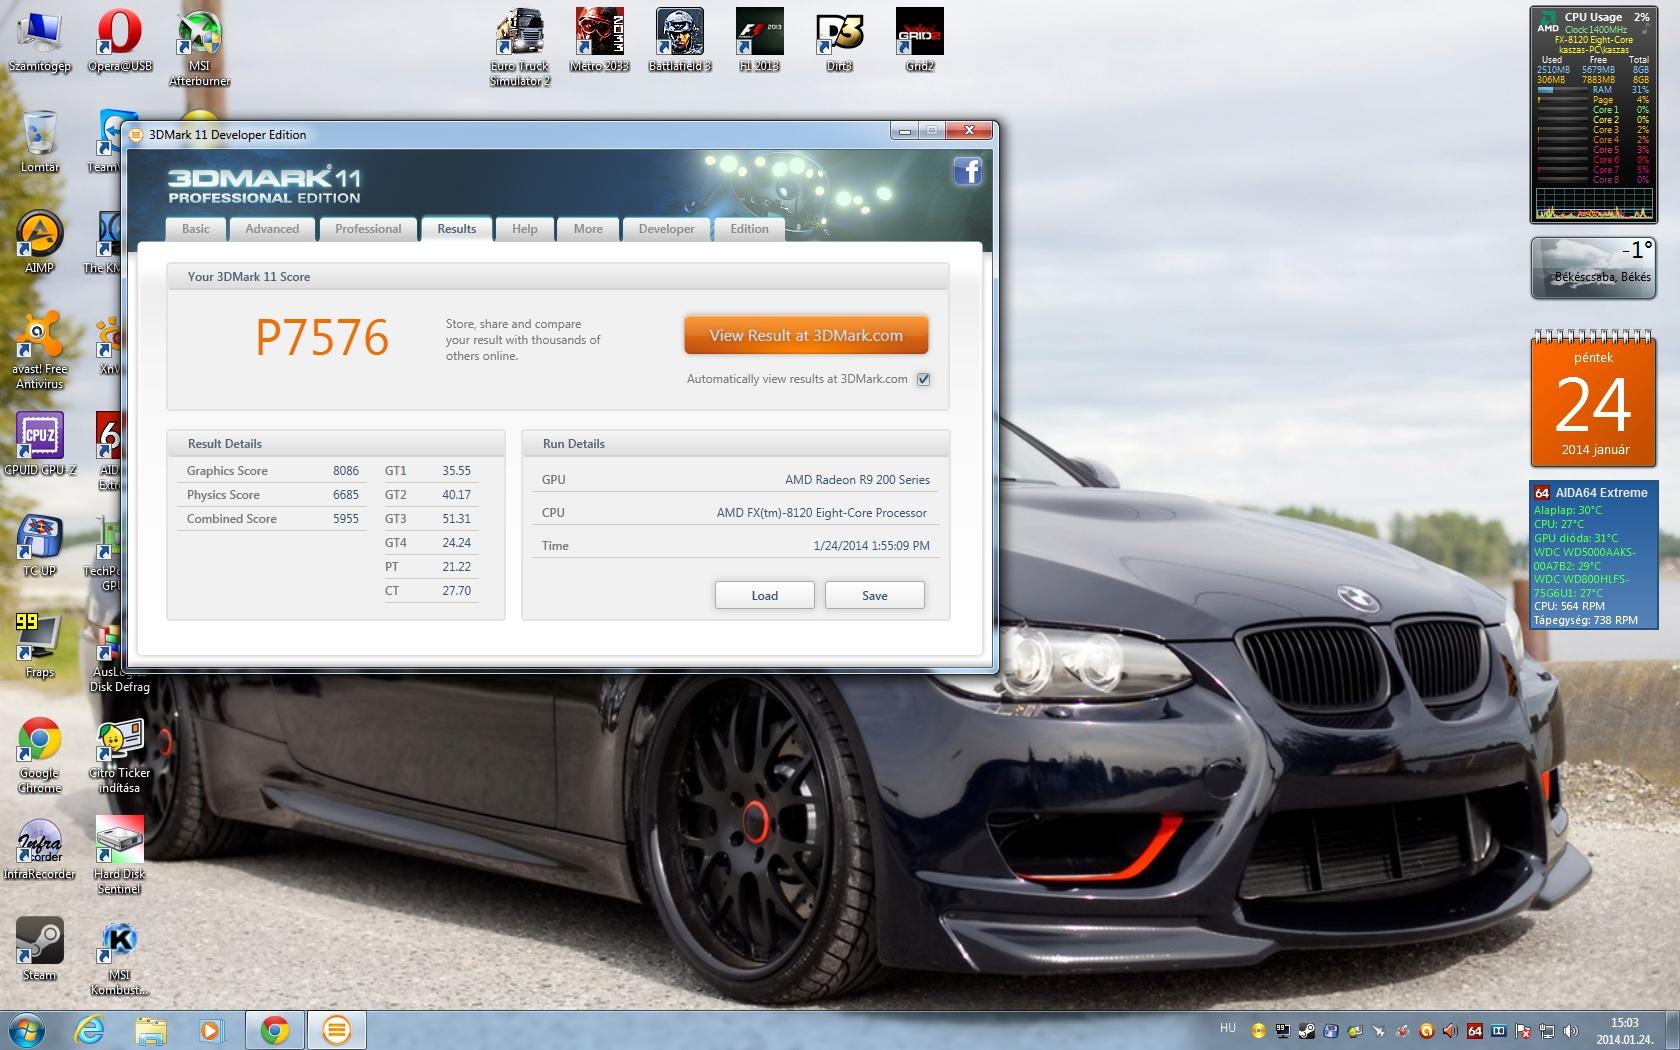Open the Help tab

point(525,229)
